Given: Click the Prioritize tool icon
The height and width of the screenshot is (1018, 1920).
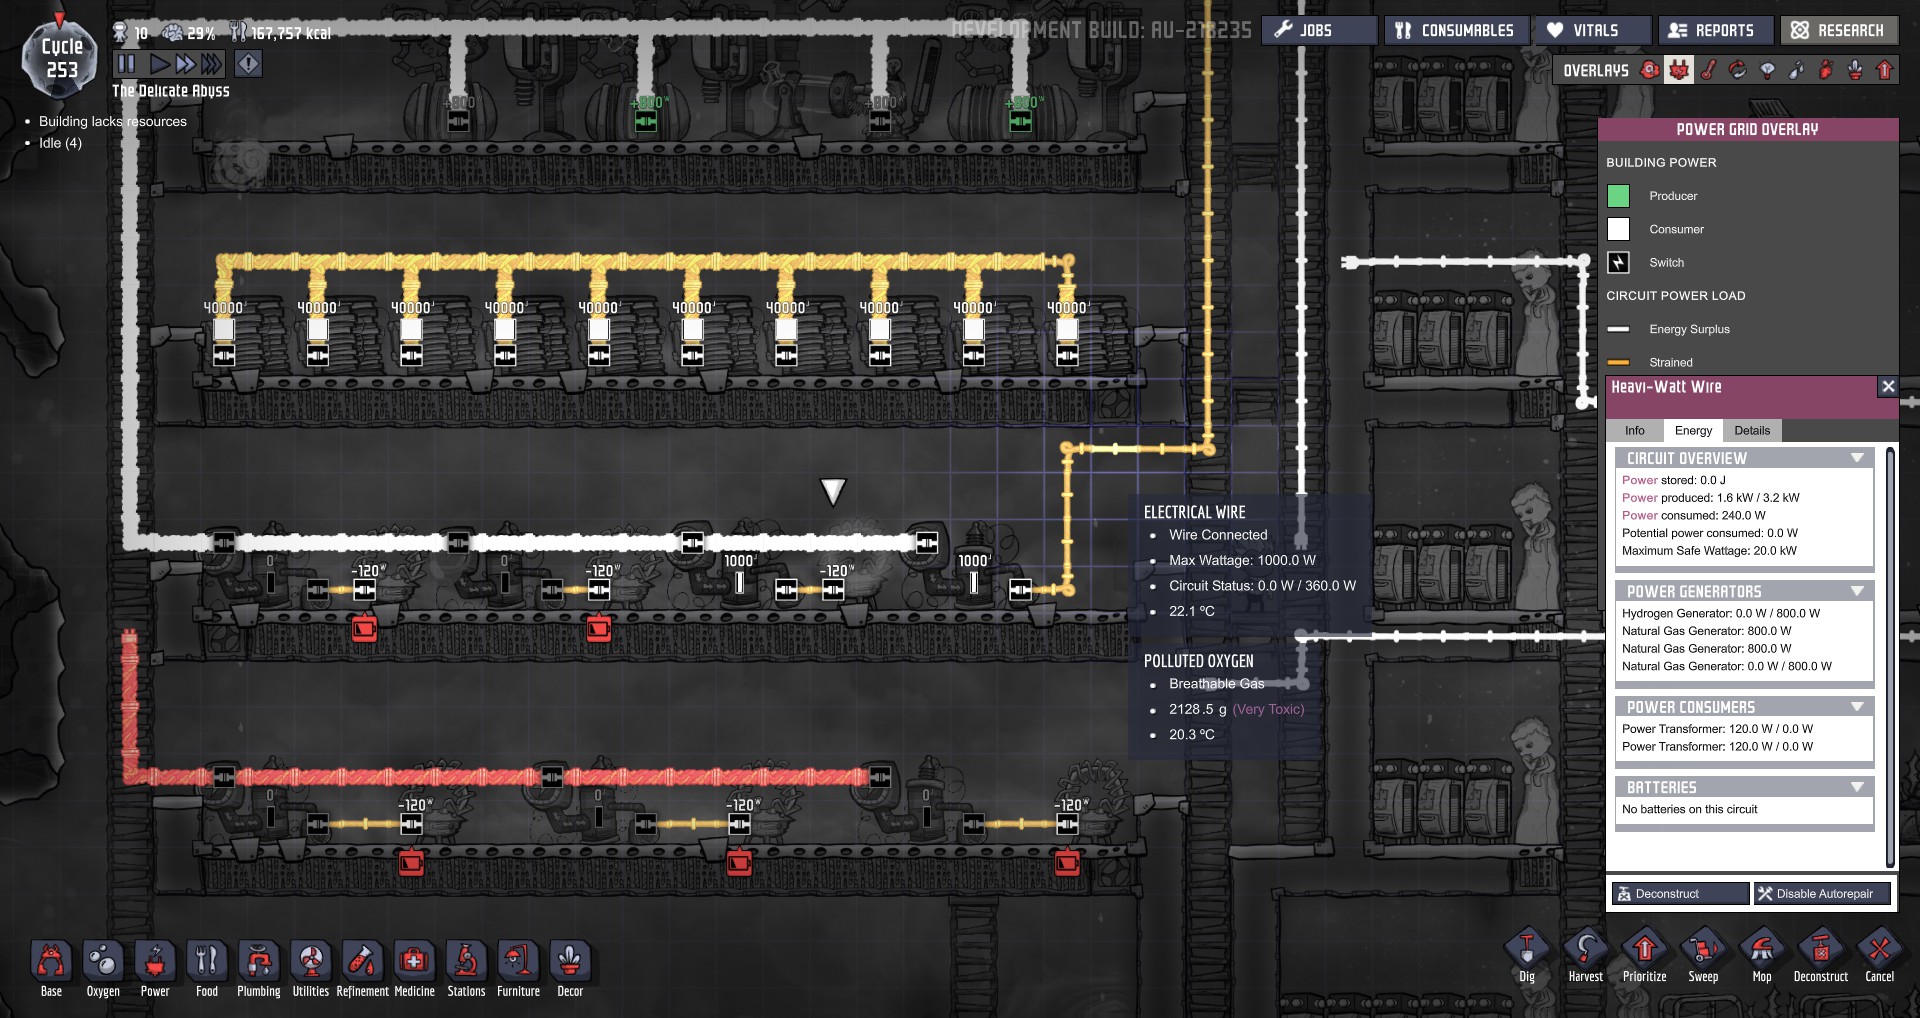Looking at the screenshot, I should click(1644, 950).
